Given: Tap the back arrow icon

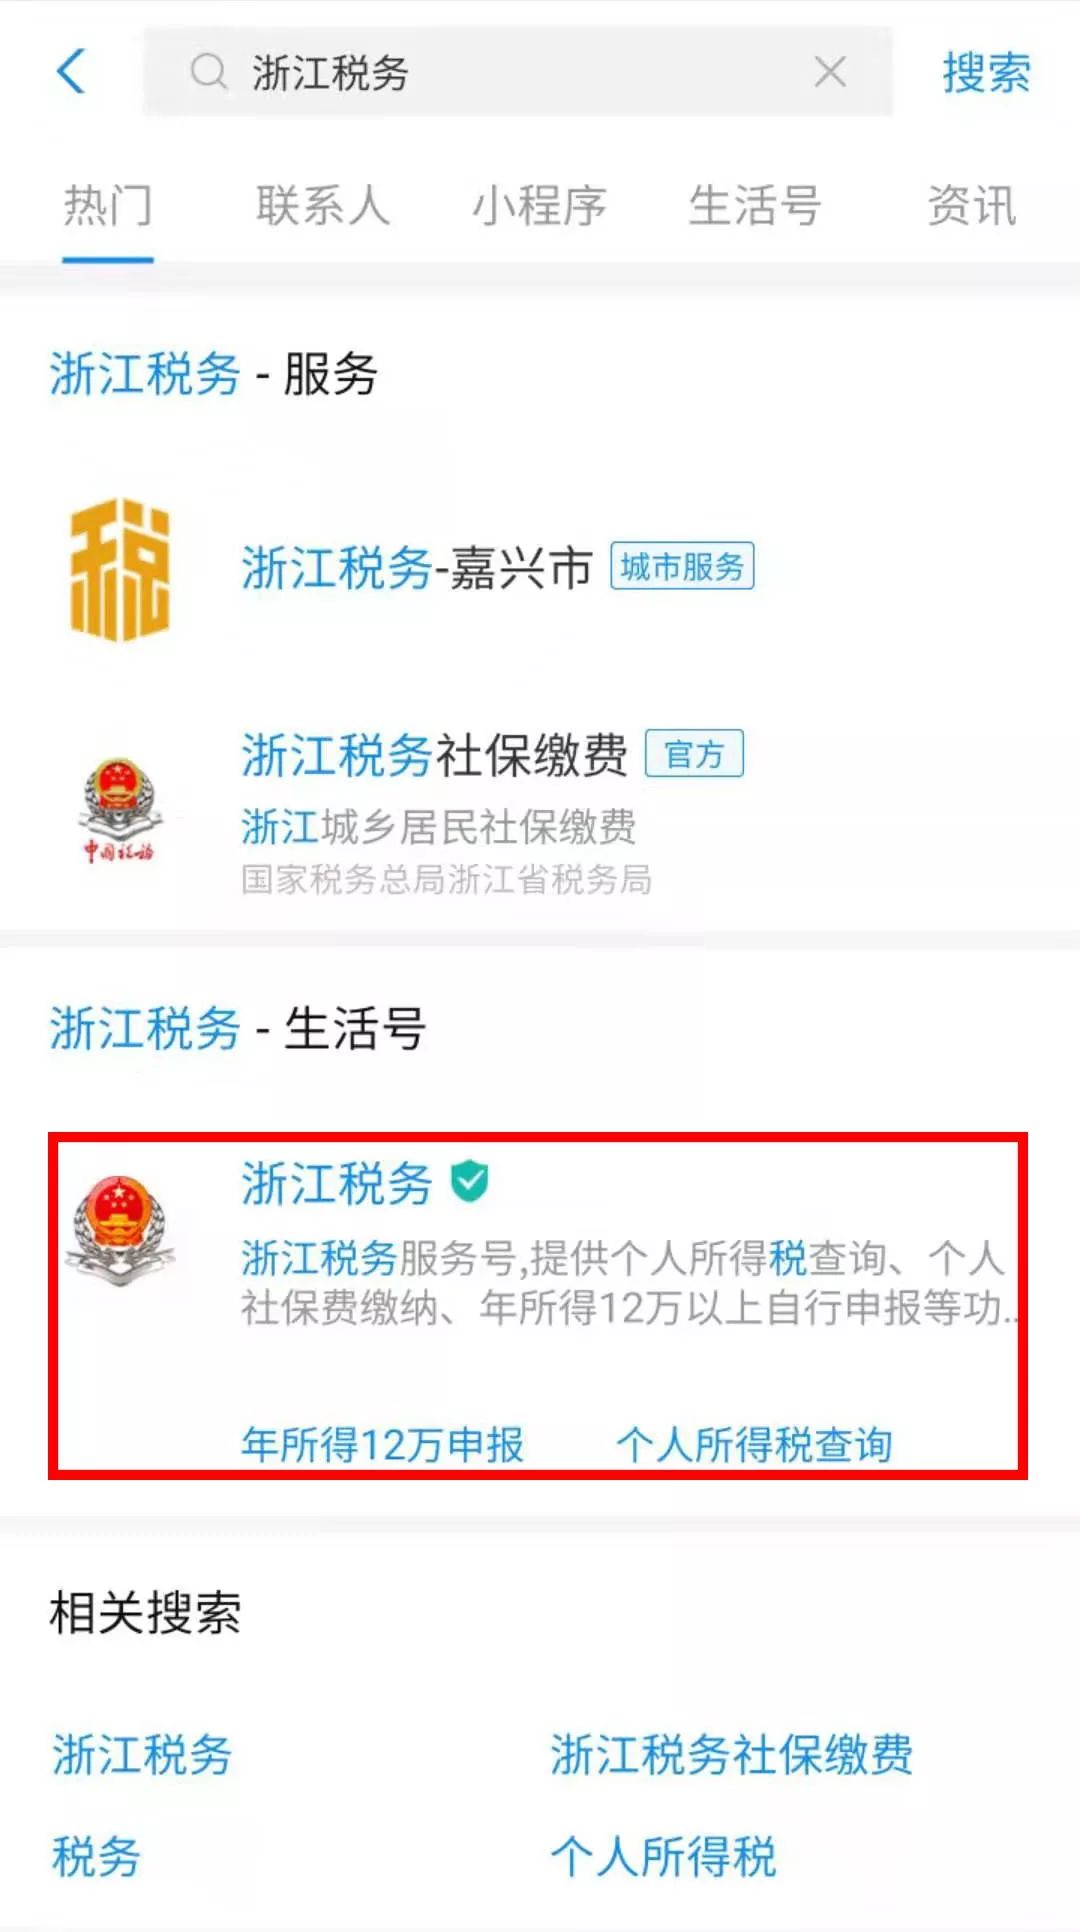Looking at the screenshot, I should pyautogui.click(x=72, y=72).
